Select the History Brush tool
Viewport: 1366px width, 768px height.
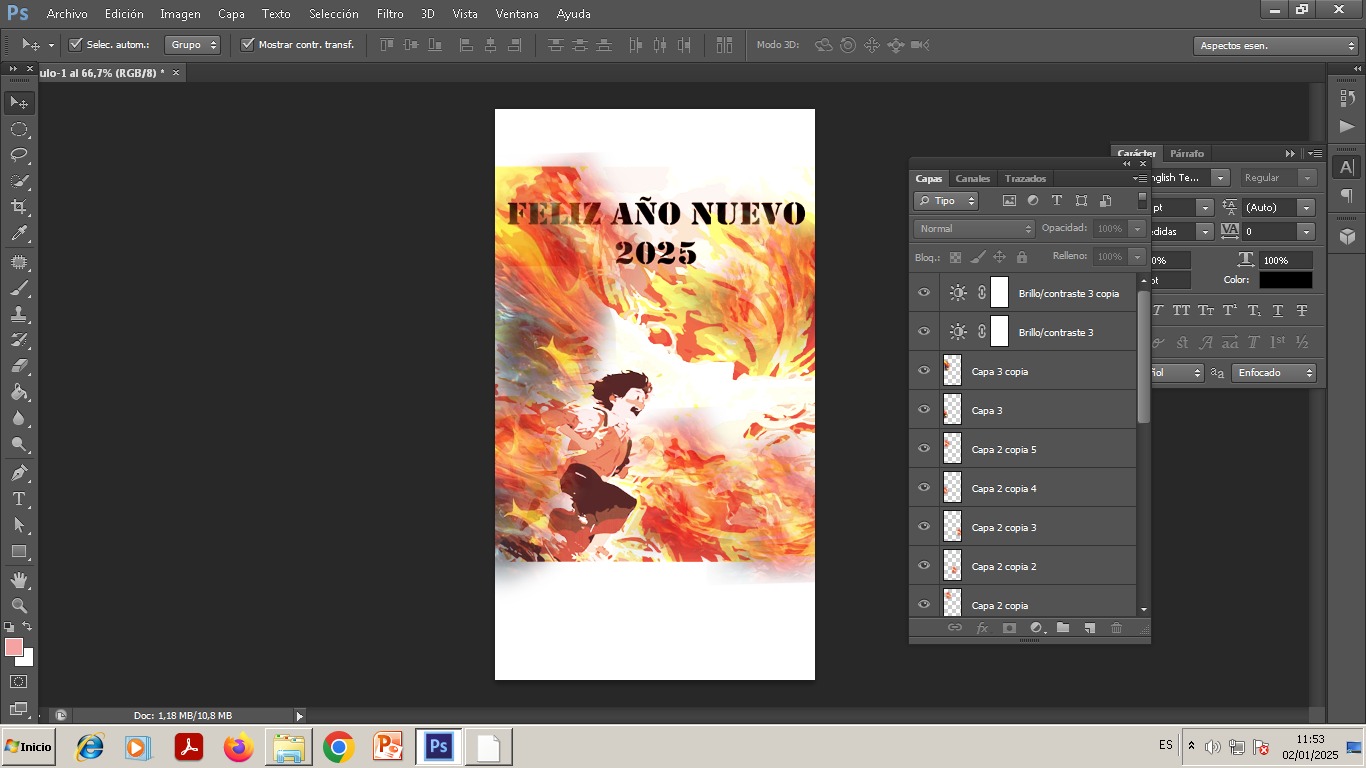[19, 340]
